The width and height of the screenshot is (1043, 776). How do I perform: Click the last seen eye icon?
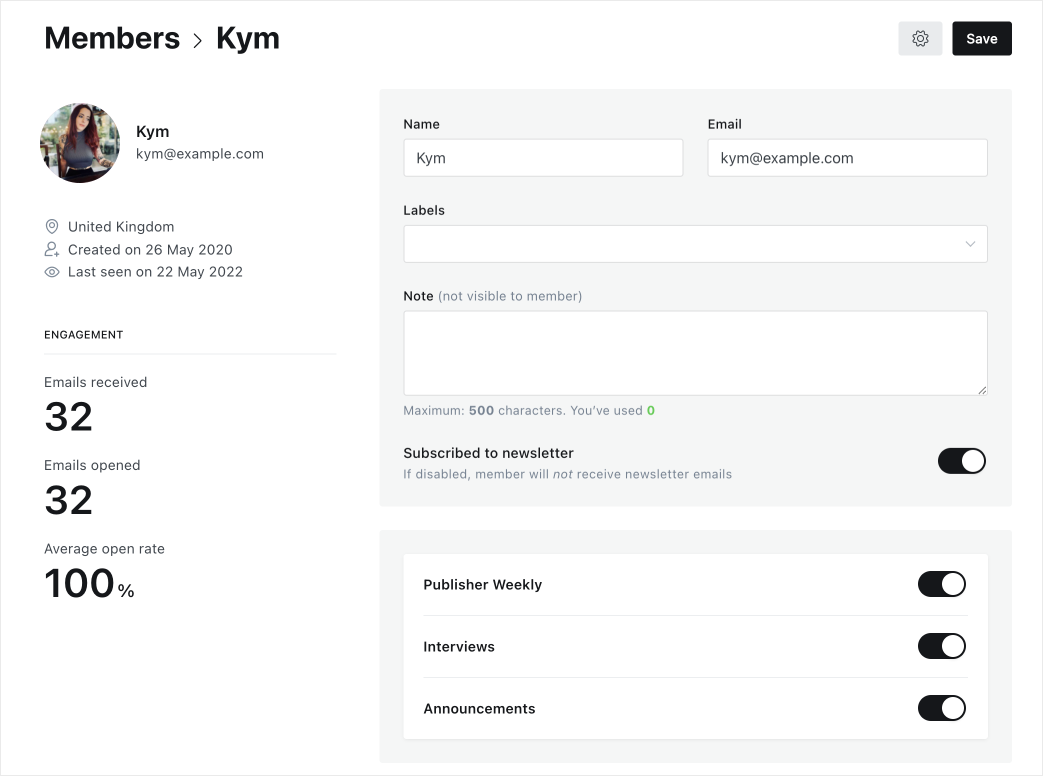52,272
